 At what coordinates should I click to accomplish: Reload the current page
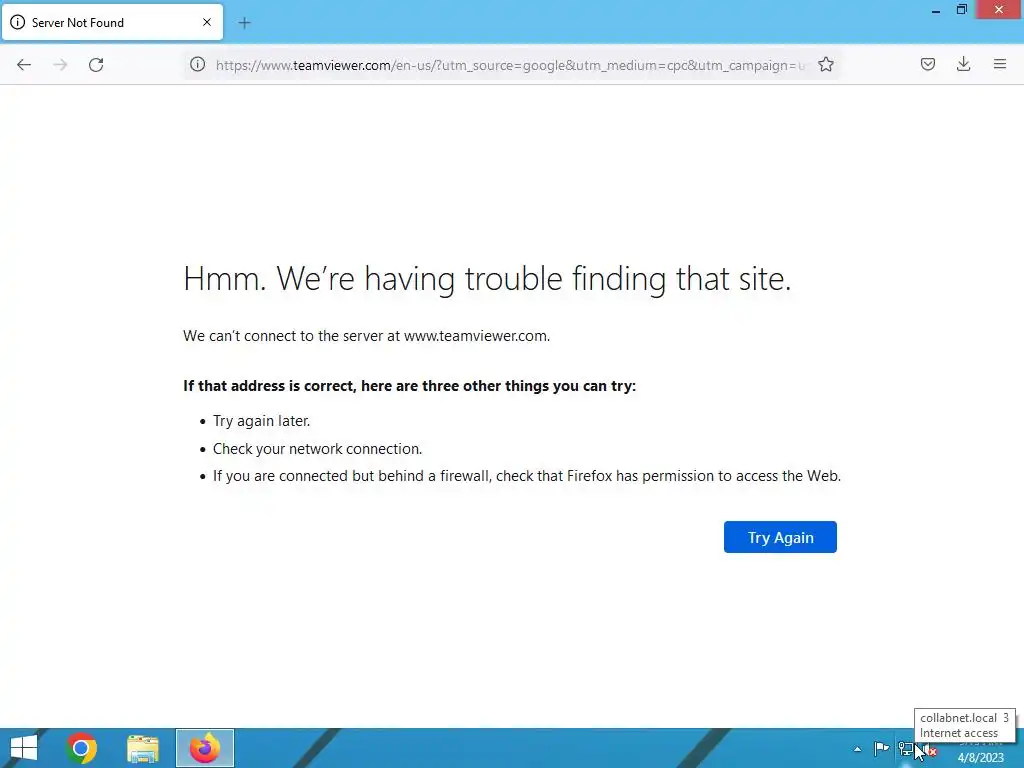[x=96, y=65]
